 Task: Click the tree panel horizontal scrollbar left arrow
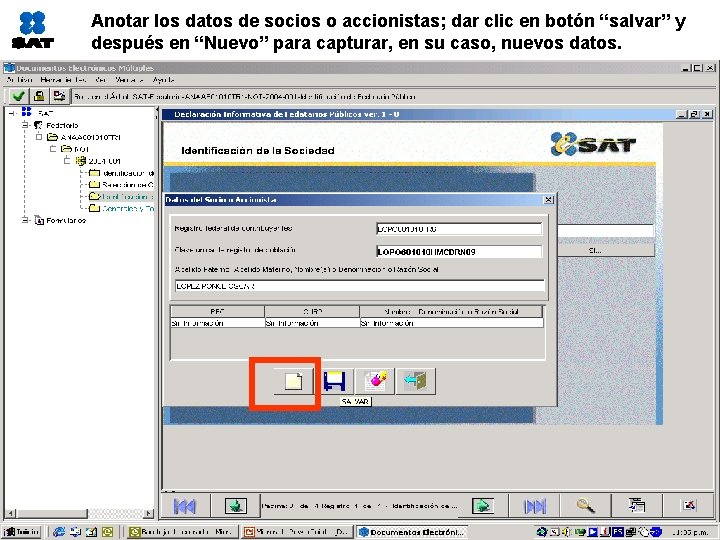click(11, 513)
